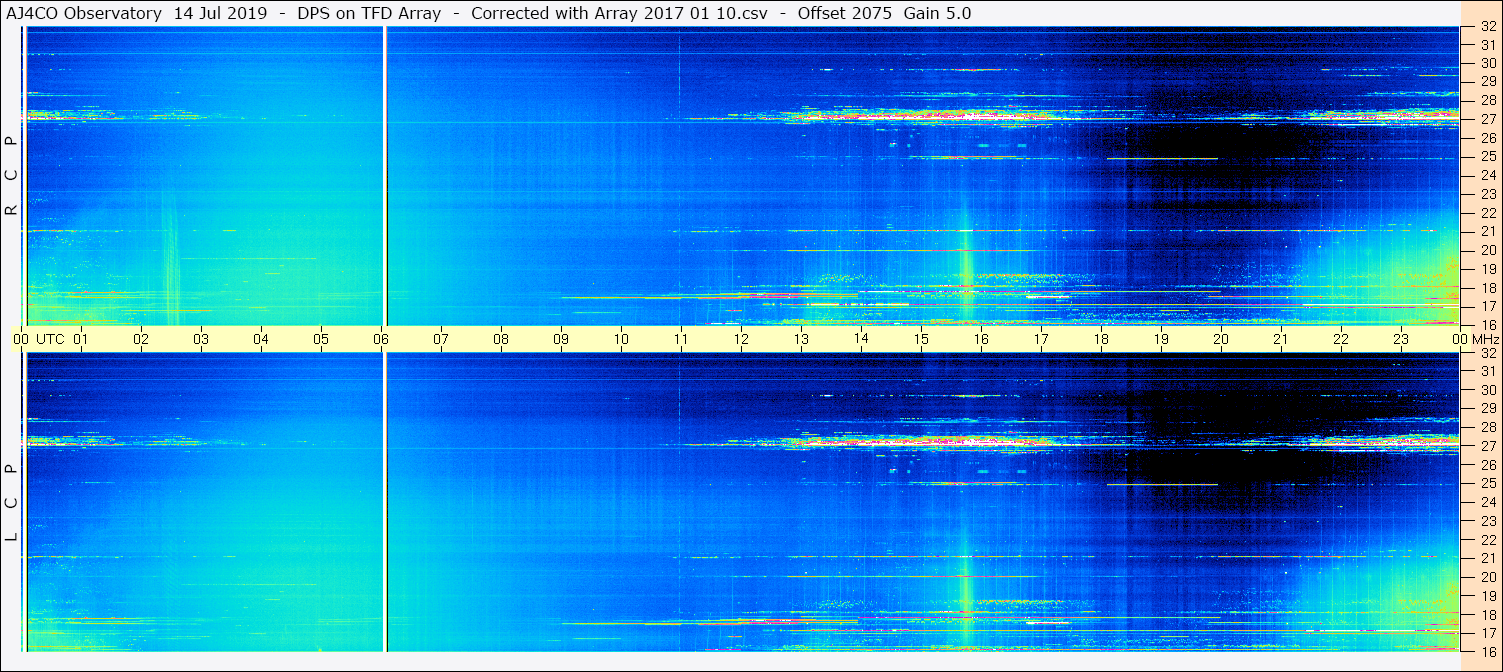The image size is (1503, 672).
Task: Click the "MHz" label beside the time axis
Action: (1485, 339)
